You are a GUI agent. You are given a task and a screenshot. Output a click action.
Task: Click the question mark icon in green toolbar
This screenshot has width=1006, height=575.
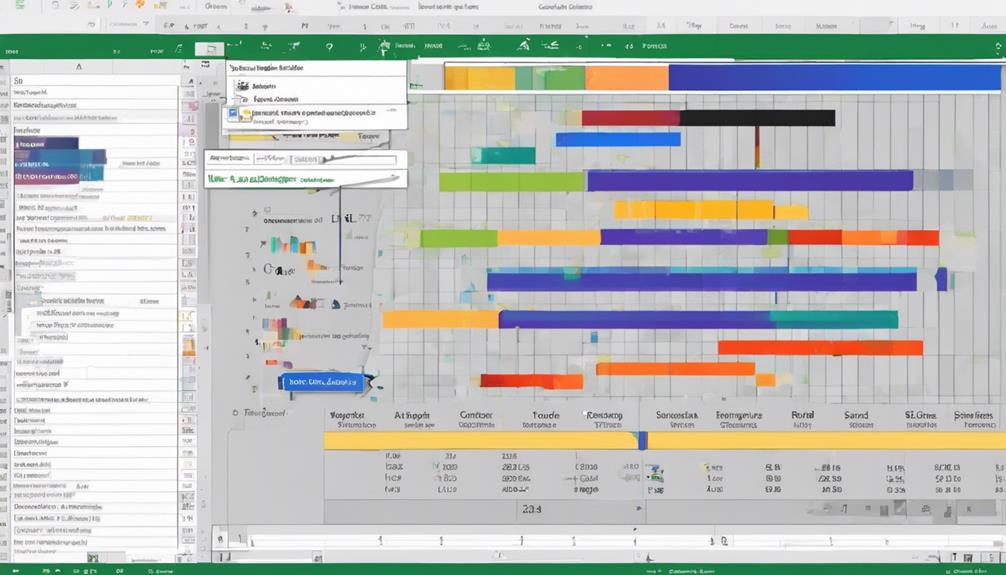pos(329,47)
